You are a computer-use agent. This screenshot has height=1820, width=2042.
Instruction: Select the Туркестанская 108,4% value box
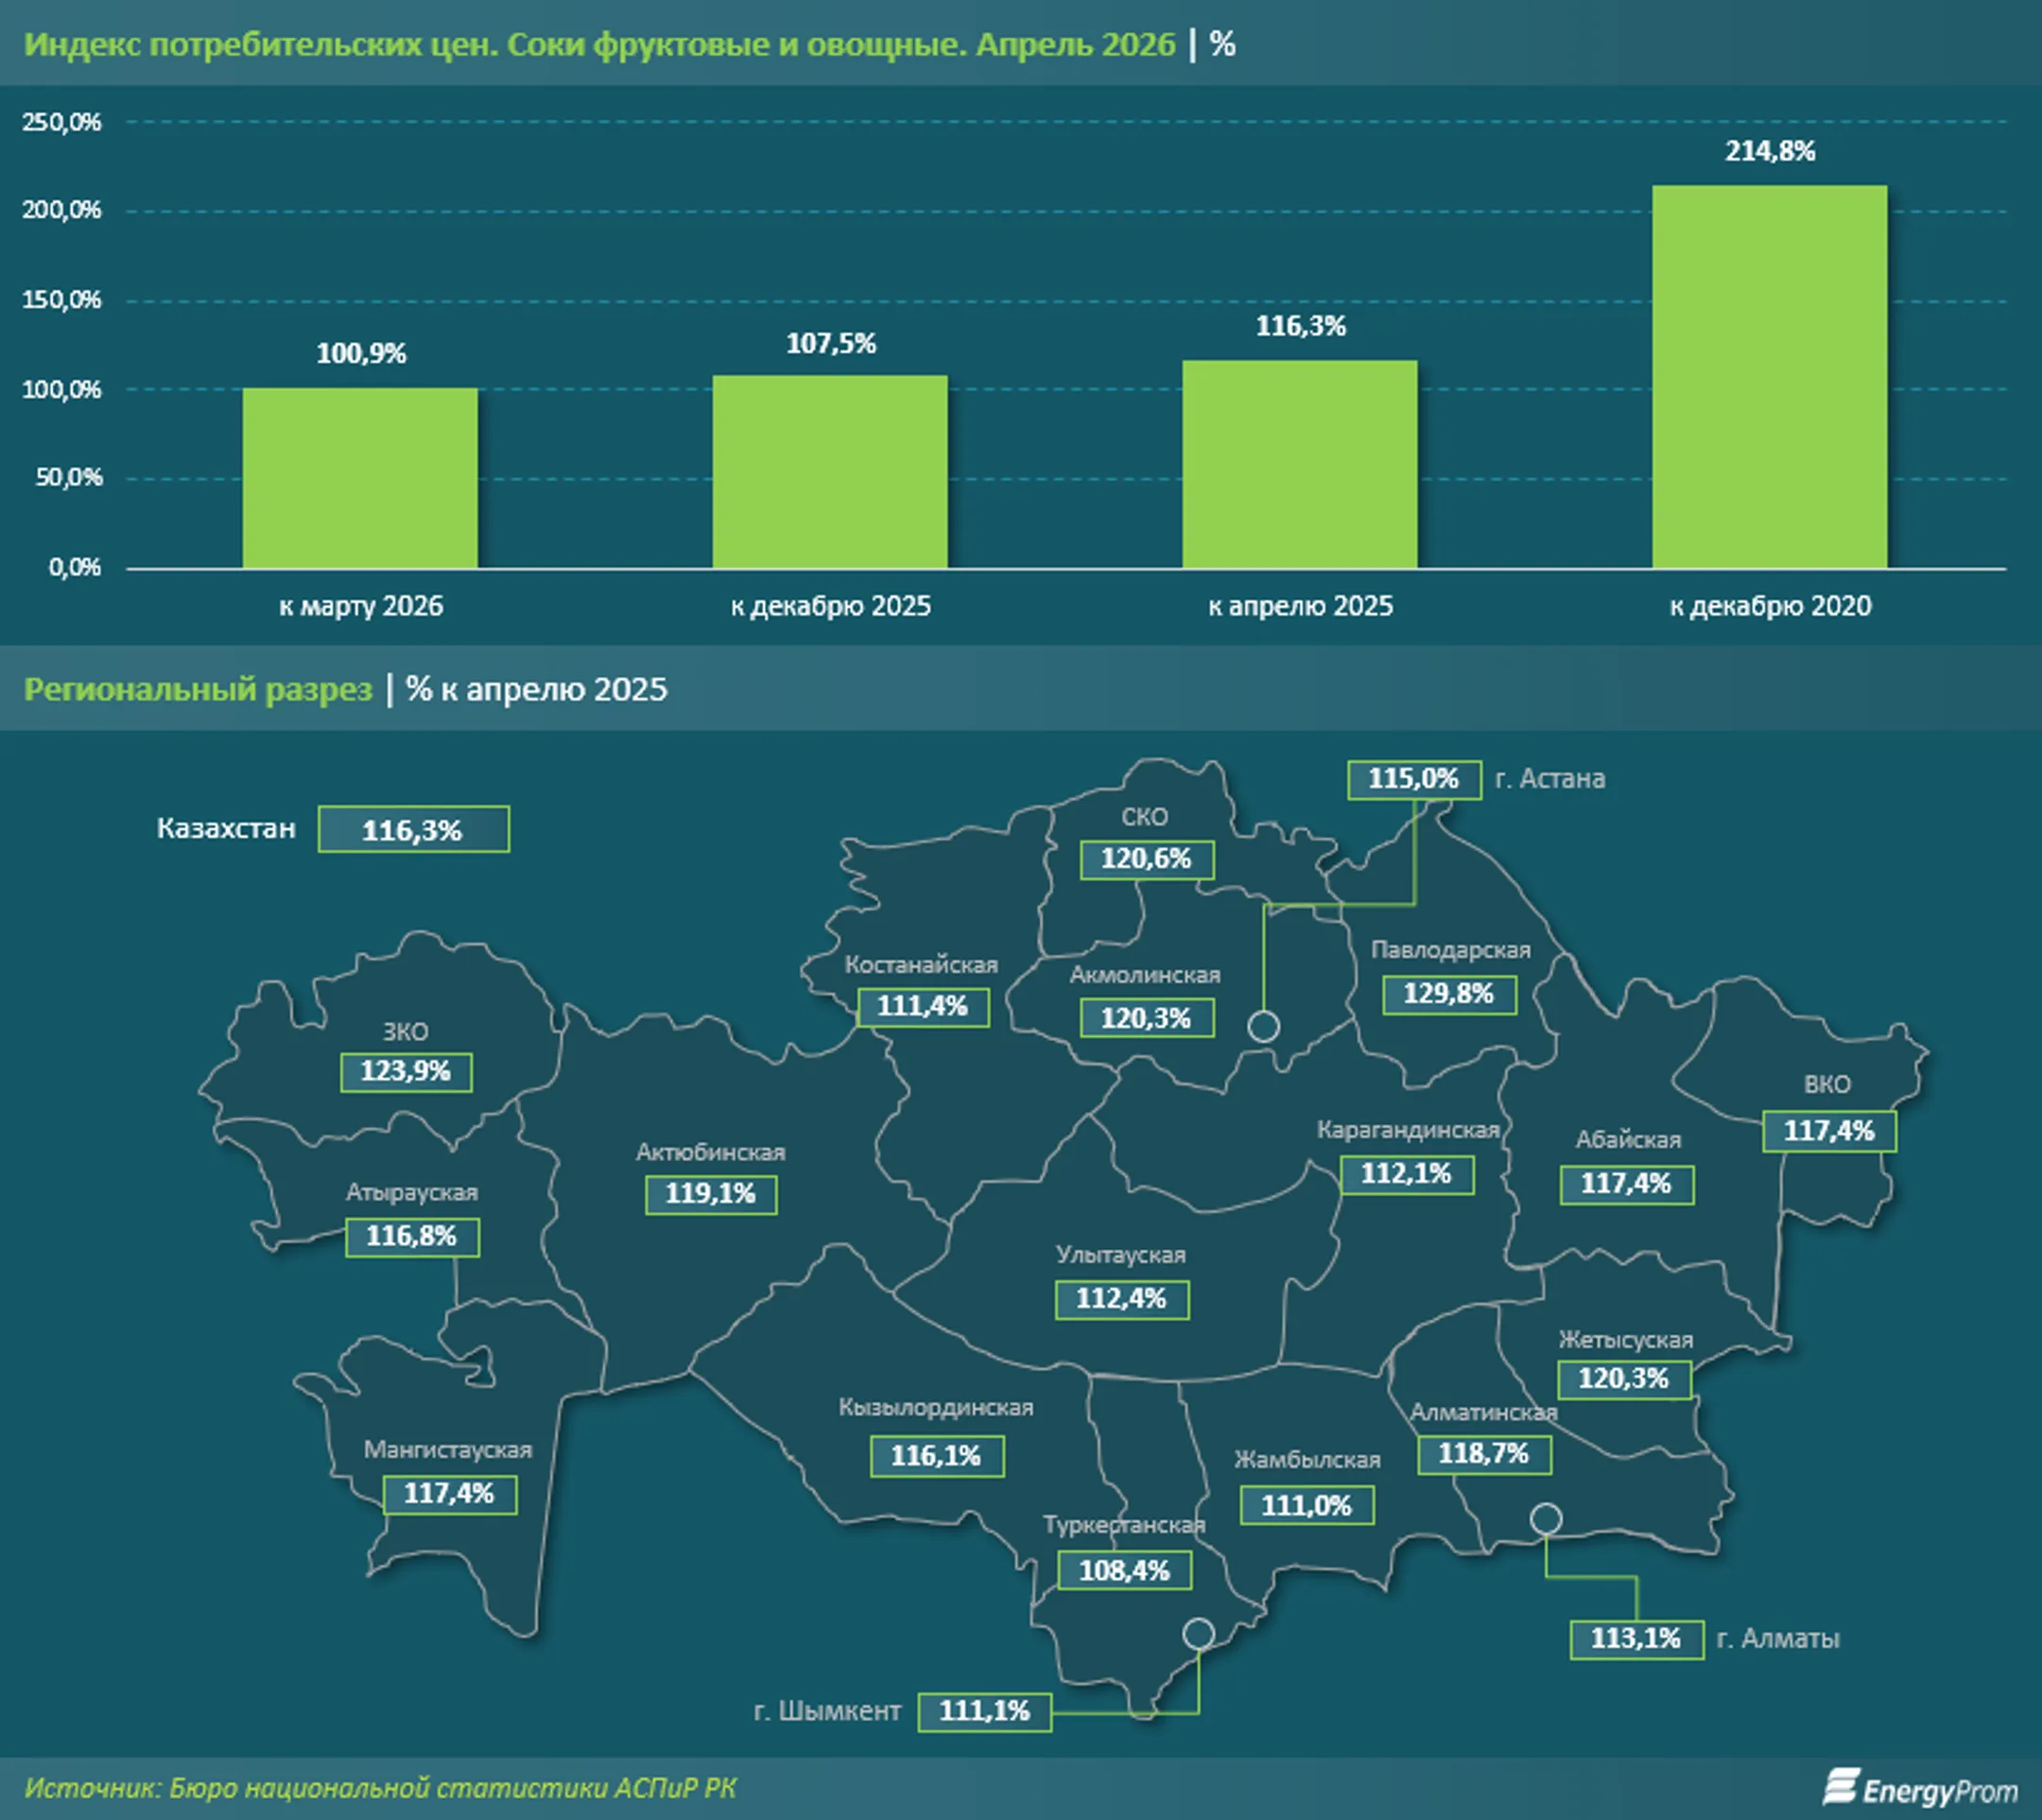1125,1570
